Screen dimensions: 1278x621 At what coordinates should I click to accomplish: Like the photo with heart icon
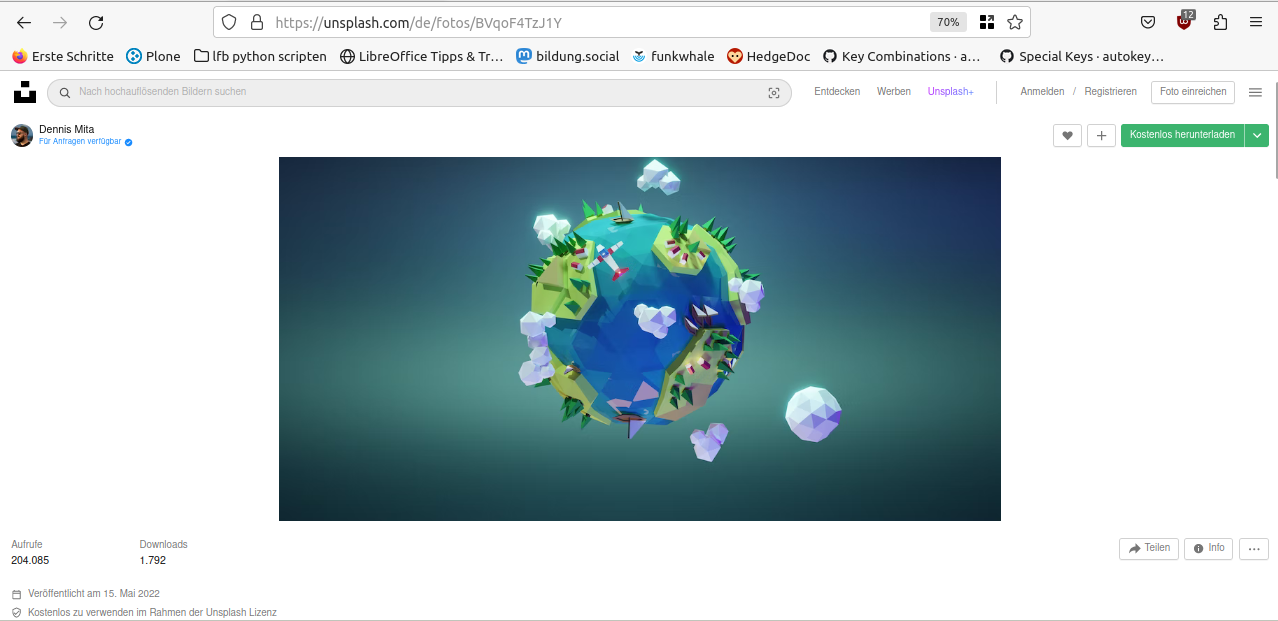coord(1067,136)
